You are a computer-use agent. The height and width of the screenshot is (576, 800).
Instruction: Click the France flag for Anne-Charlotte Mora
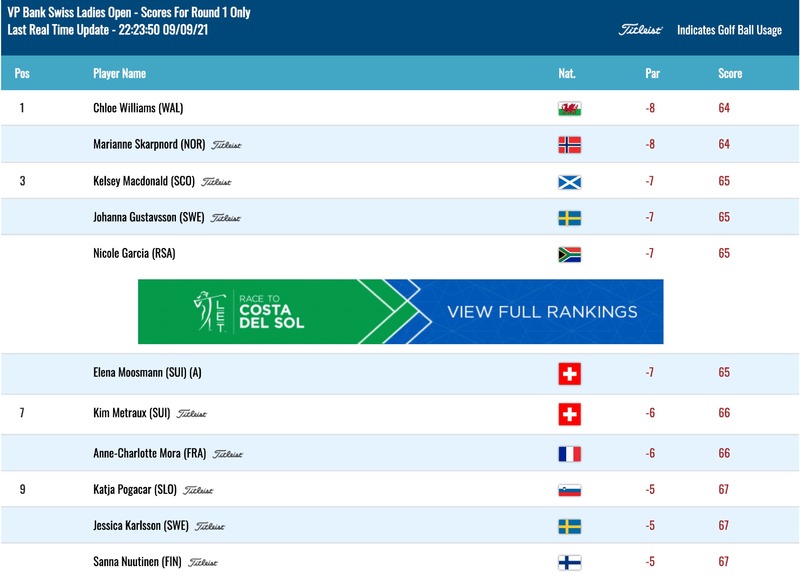[569, 454]
